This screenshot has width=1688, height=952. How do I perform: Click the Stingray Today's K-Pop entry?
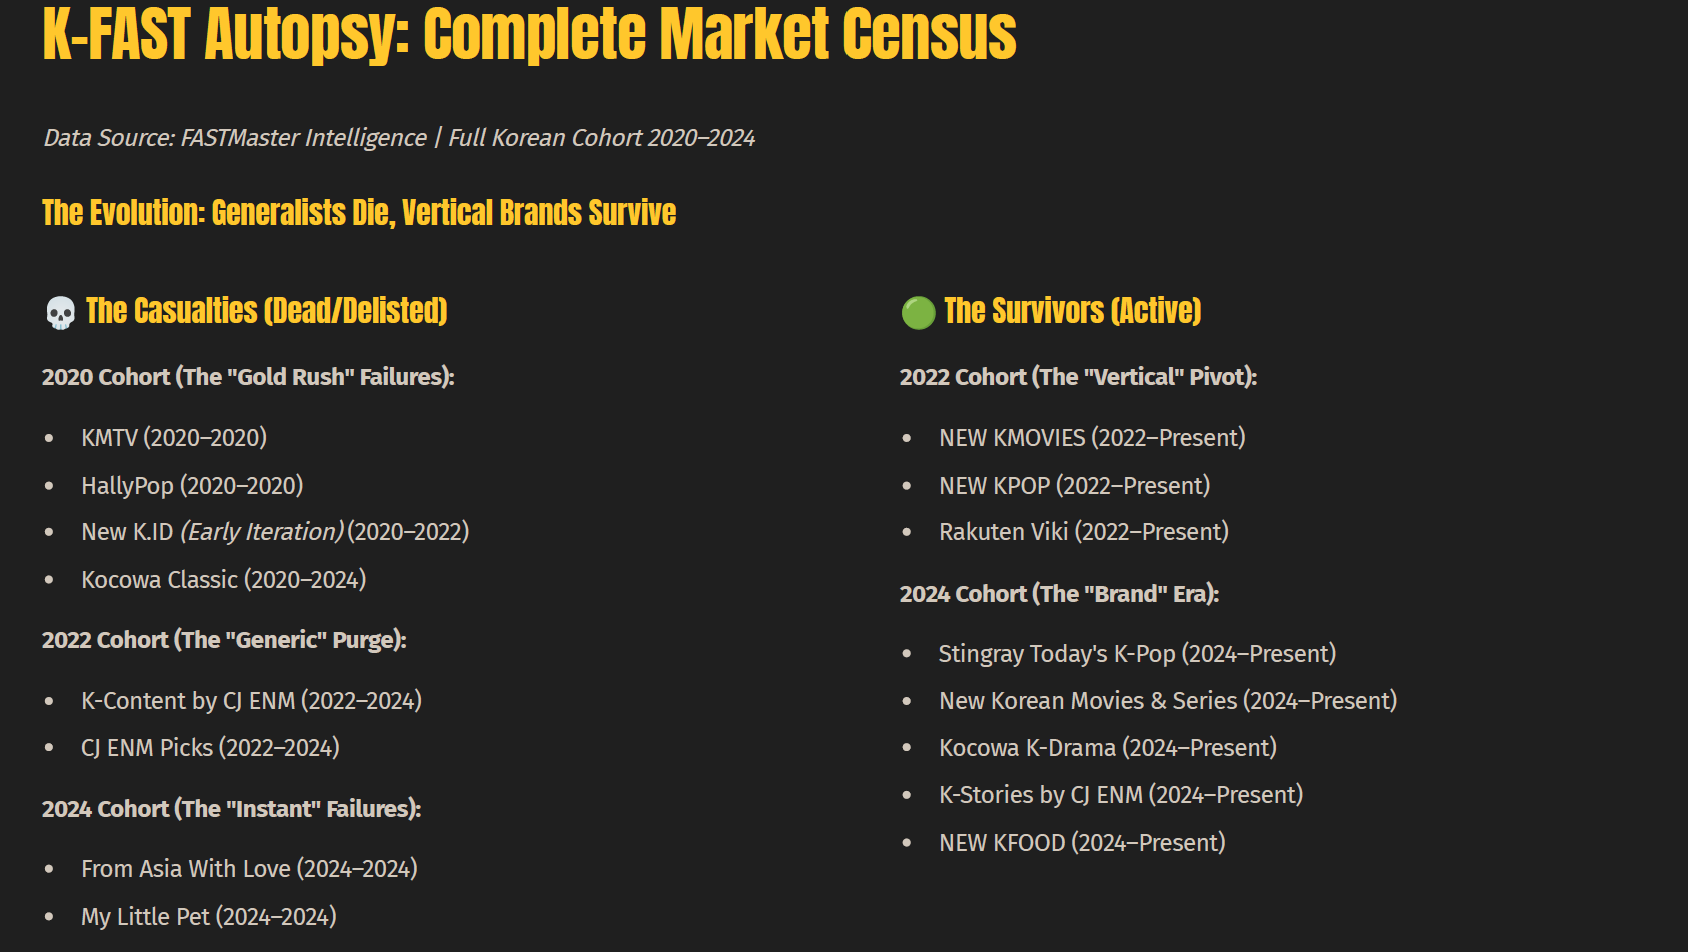click(1137, 654)
